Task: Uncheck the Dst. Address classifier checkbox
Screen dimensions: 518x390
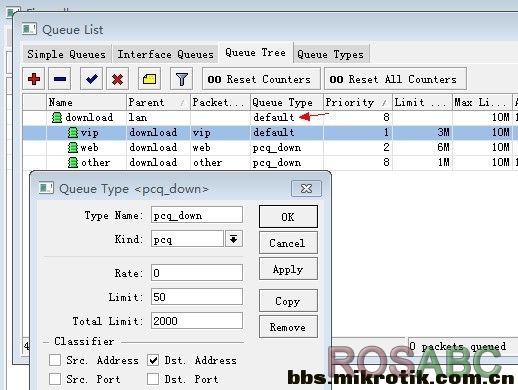Action: click(x=153, y=360)
